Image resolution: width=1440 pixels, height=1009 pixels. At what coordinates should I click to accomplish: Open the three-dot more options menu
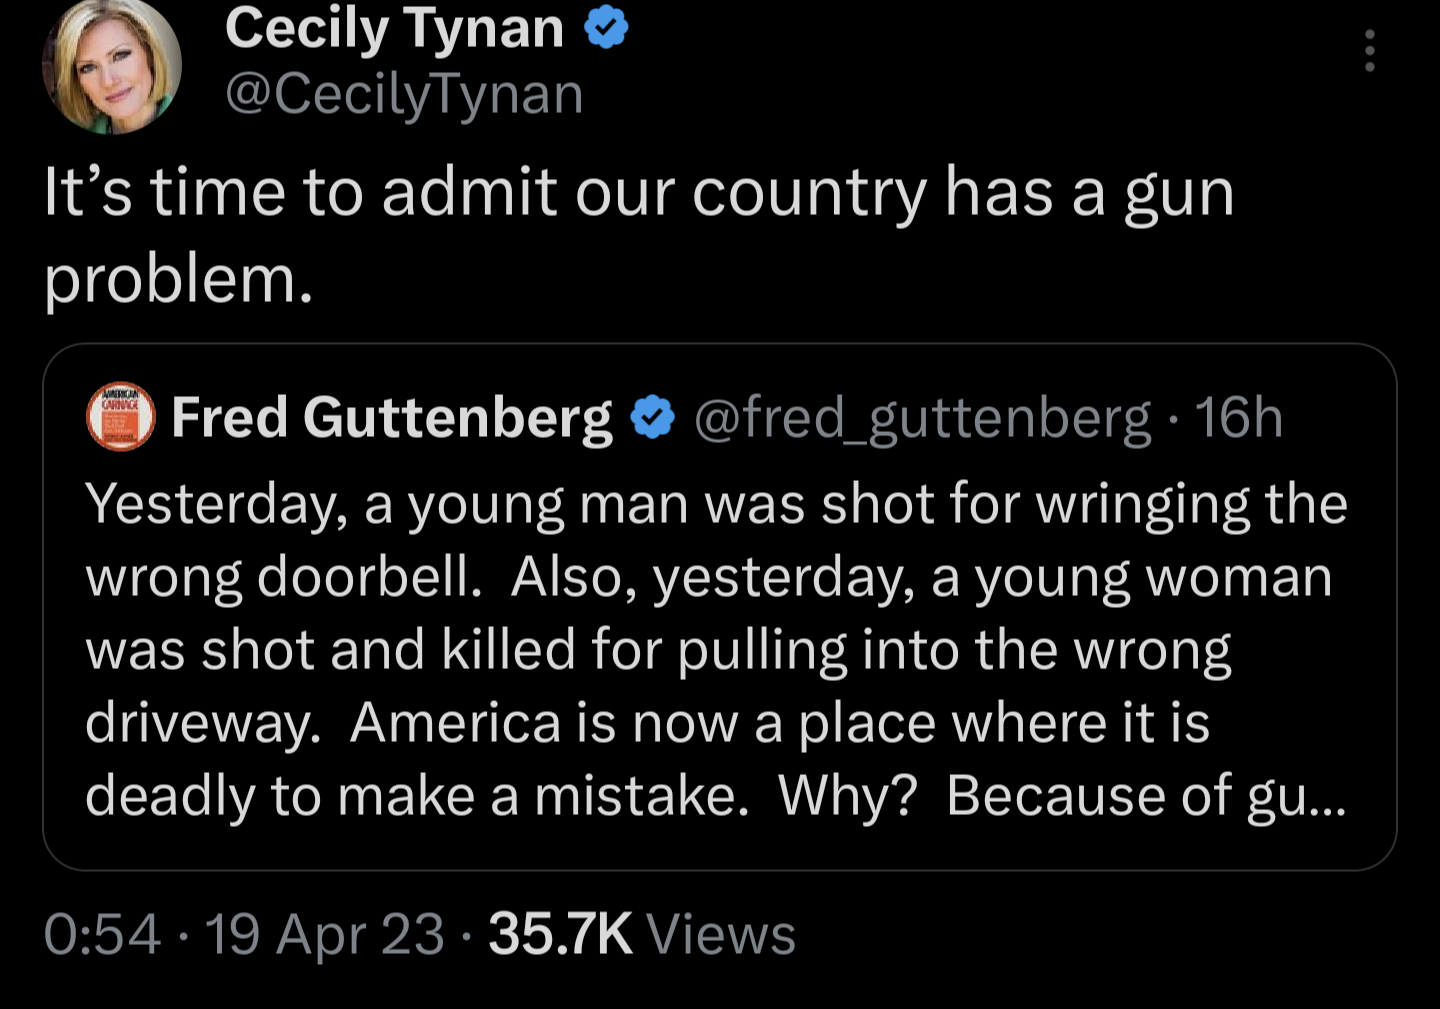(1369, 50)
